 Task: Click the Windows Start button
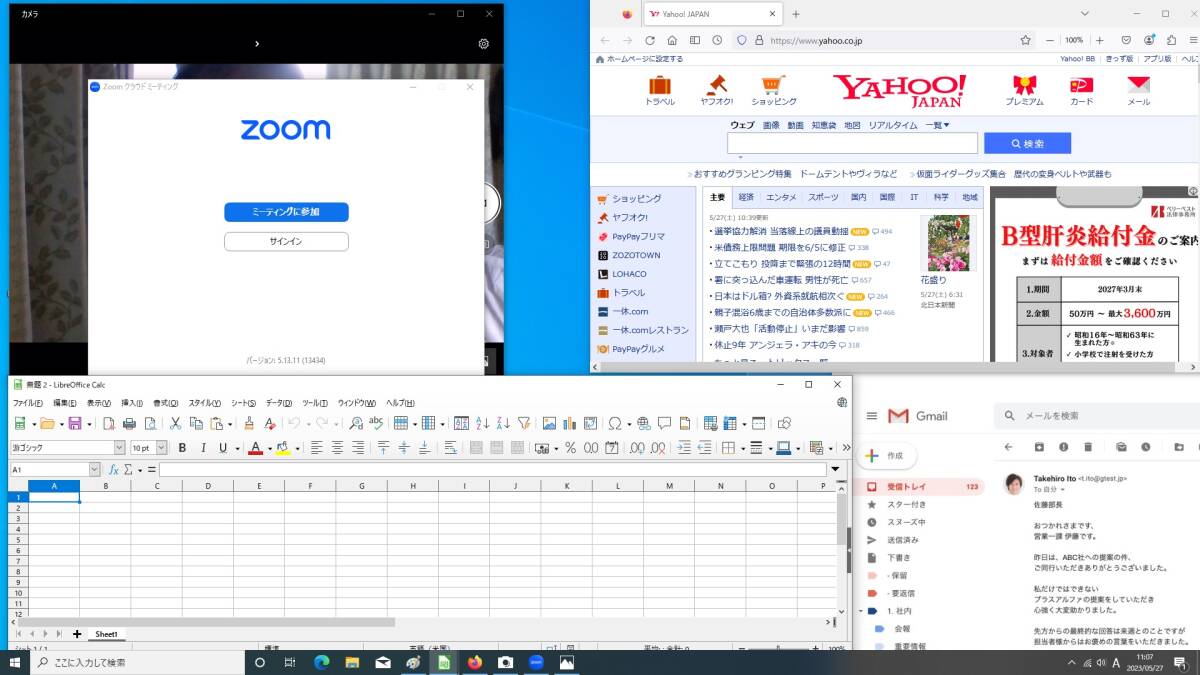click(15, 662)
